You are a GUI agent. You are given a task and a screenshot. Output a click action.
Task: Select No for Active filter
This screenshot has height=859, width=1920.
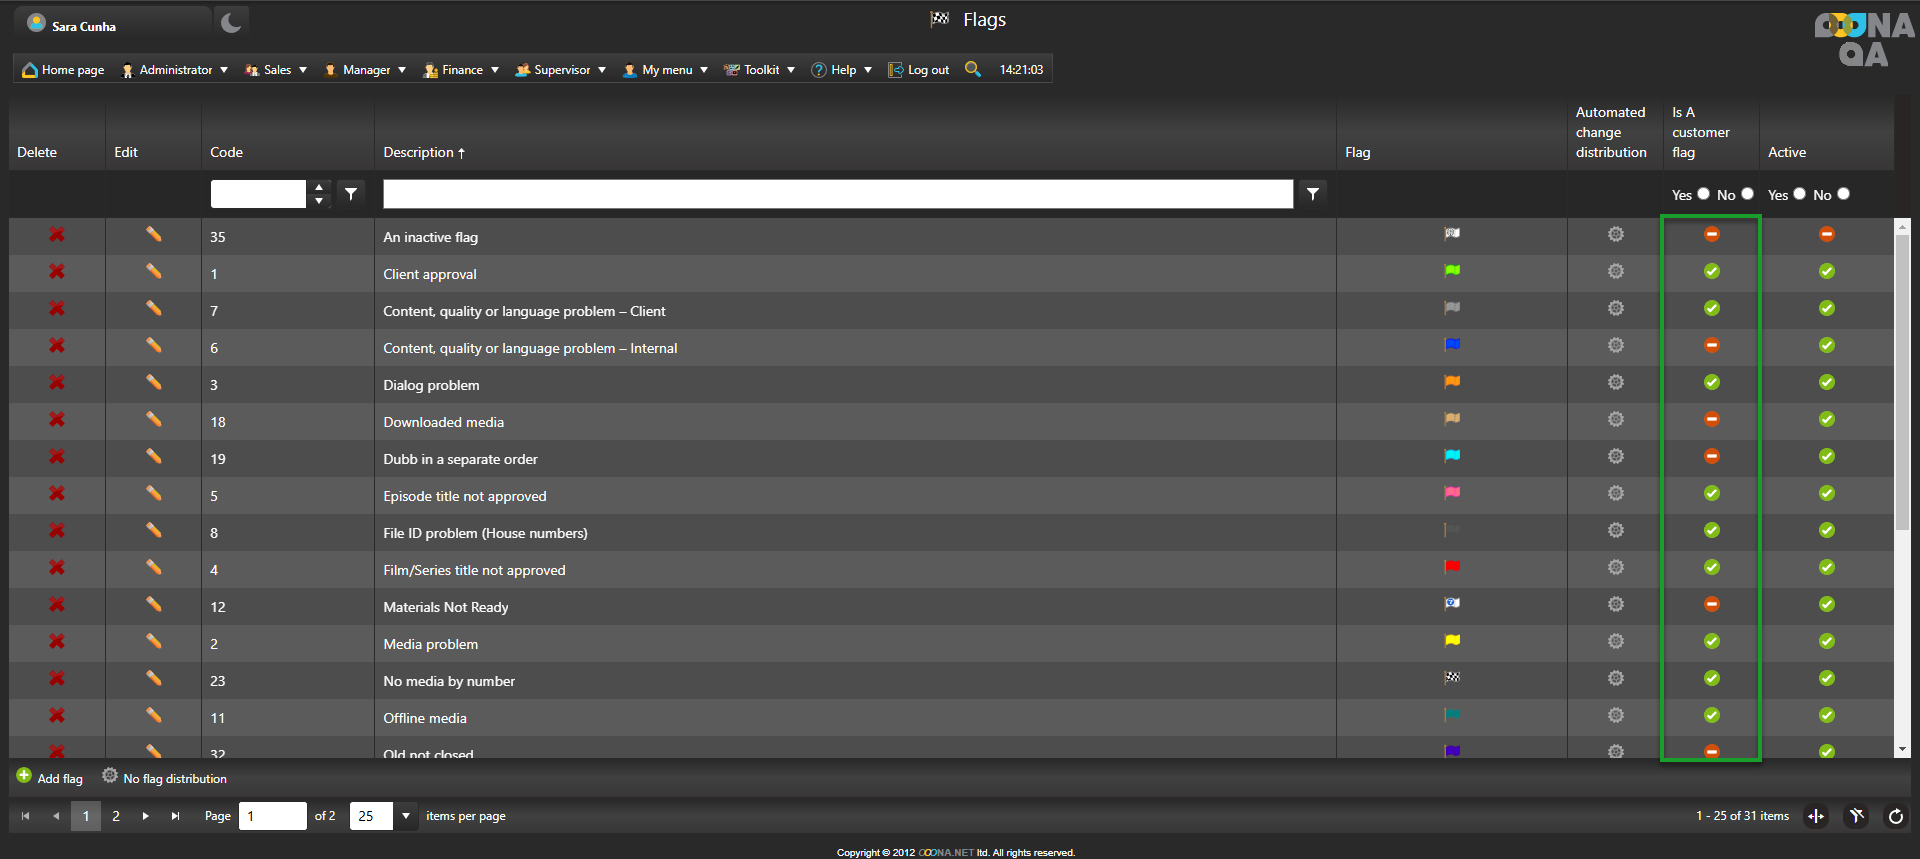[x=1843, y=194]
